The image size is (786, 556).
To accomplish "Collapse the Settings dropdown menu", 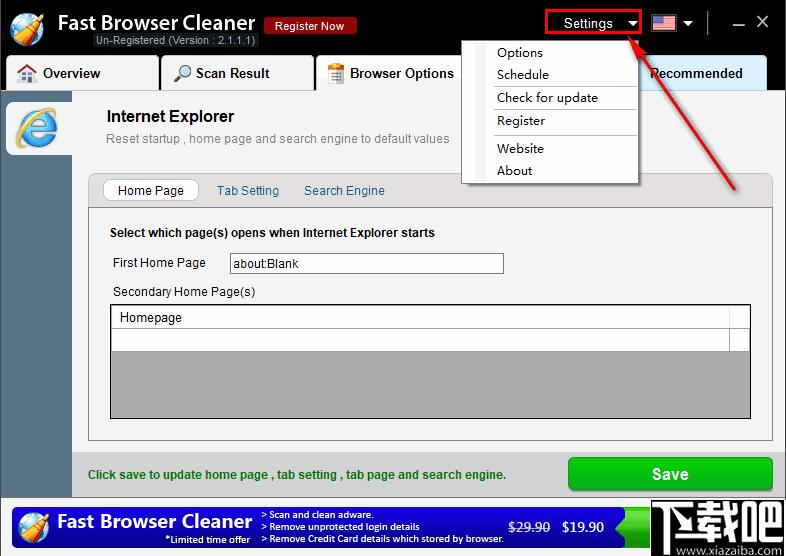I will point(593,23).
